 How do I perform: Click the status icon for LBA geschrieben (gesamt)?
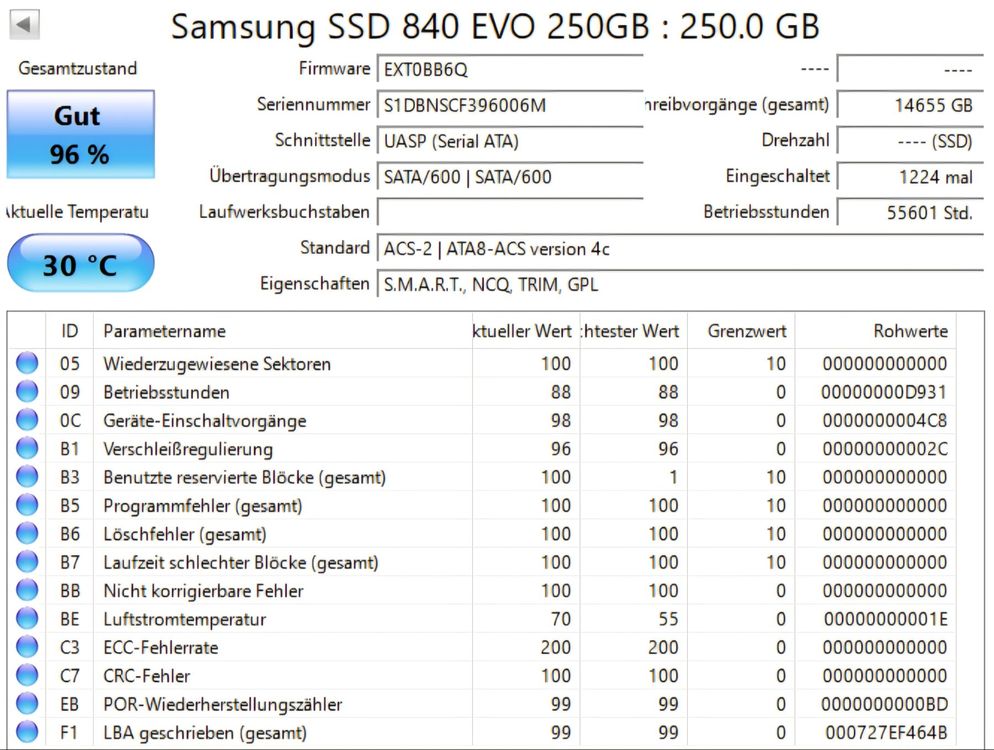(27, 732)
